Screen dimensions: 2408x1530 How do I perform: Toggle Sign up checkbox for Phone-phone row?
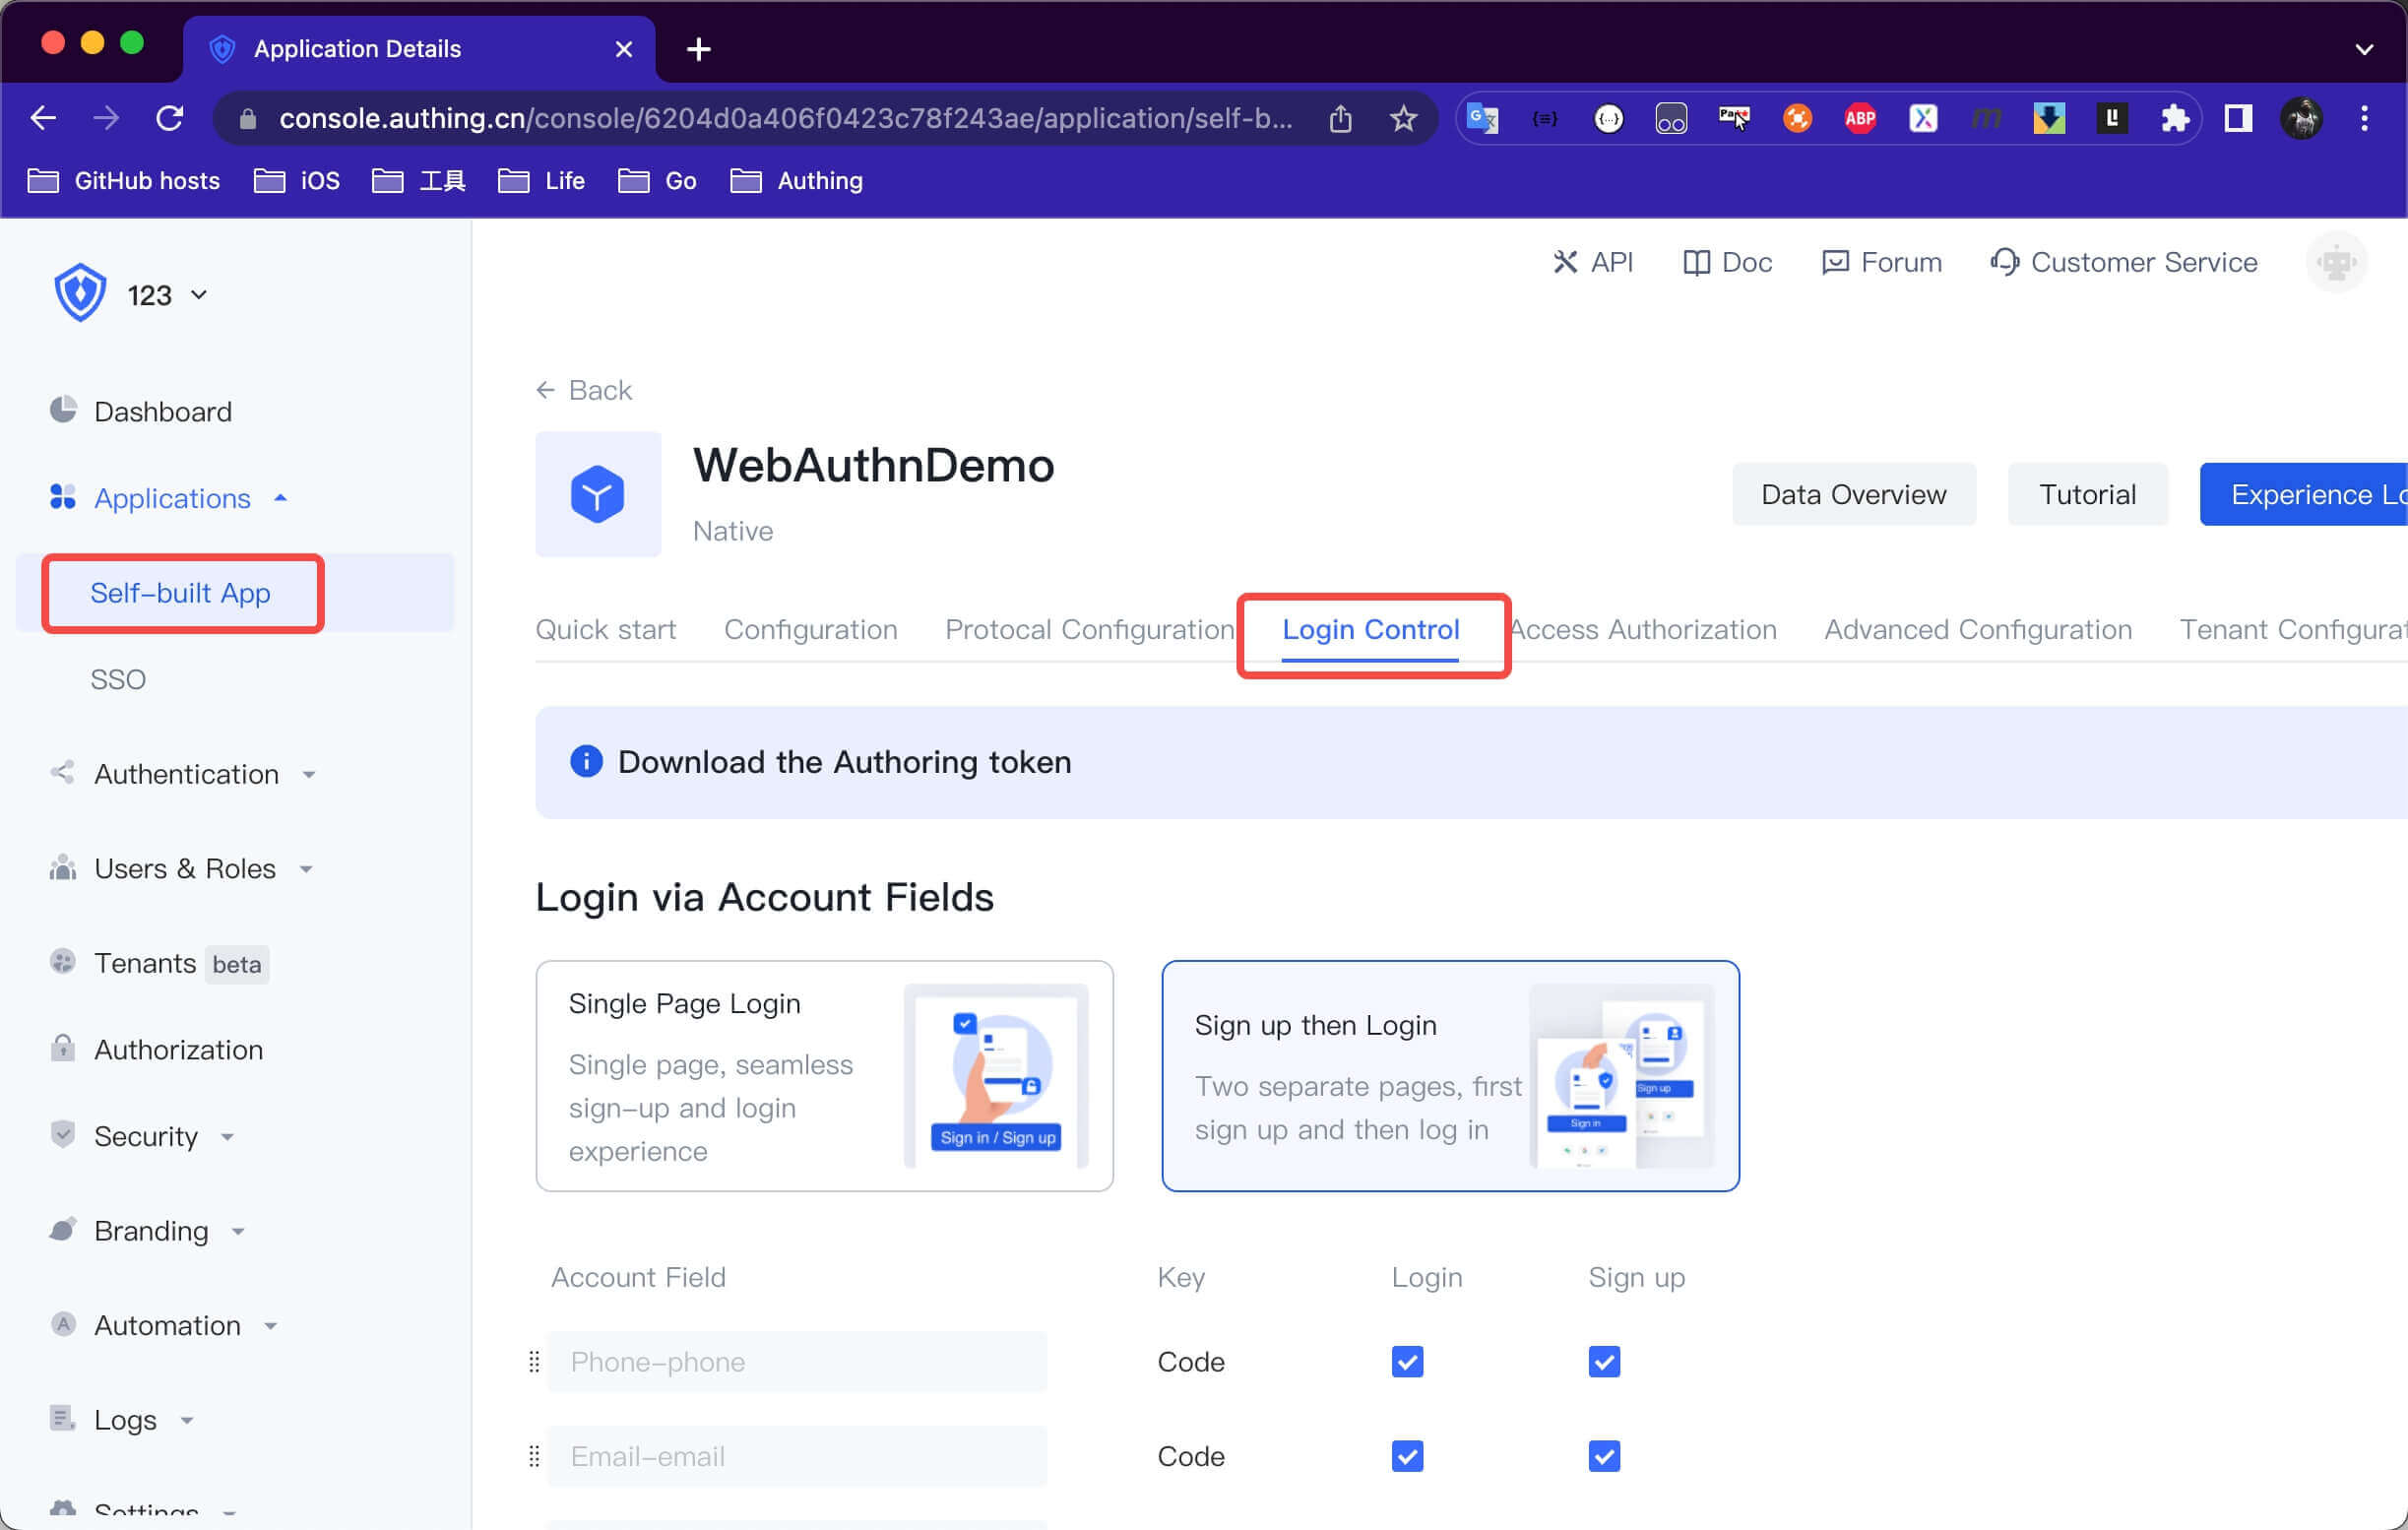1604,1361
